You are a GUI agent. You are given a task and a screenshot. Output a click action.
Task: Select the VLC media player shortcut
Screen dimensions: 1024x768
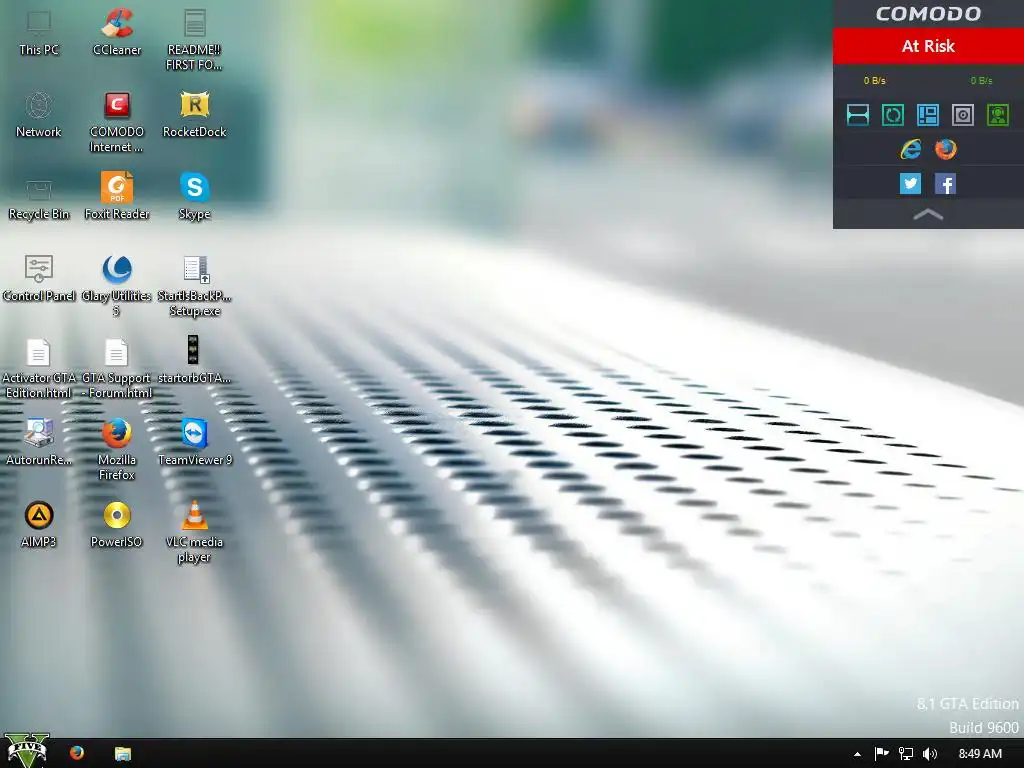[194, 533]
